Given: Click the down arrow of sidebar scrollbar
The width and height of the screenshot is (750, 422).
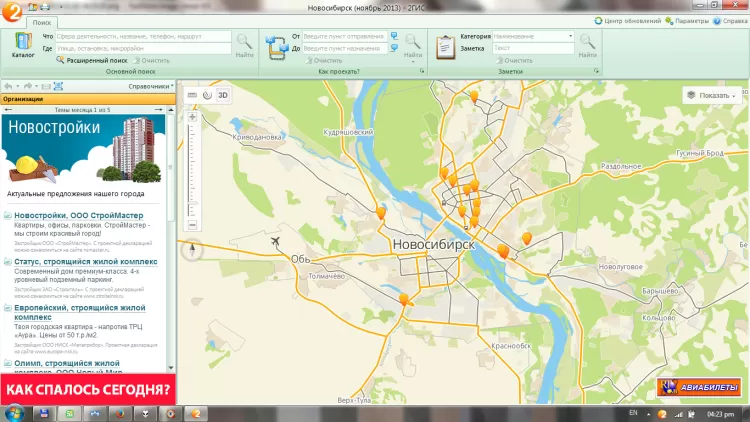Looking at the screenshot, I should pos(171,367).
